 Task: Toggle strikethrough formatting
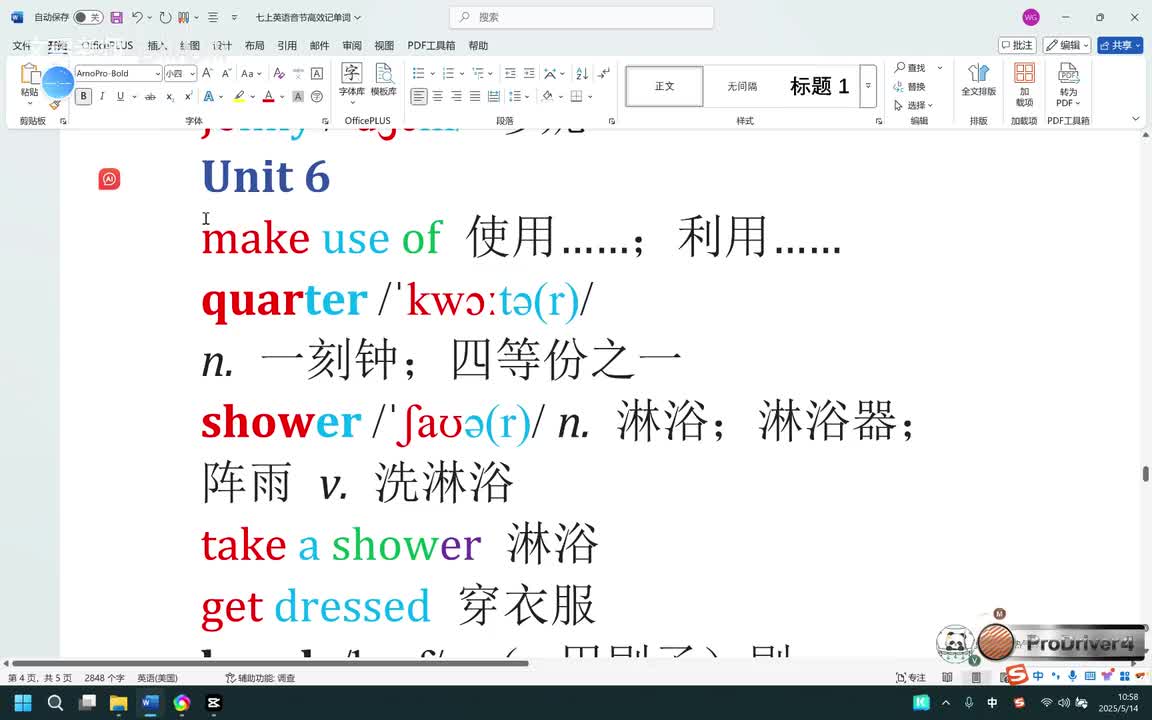coord(150,96)
